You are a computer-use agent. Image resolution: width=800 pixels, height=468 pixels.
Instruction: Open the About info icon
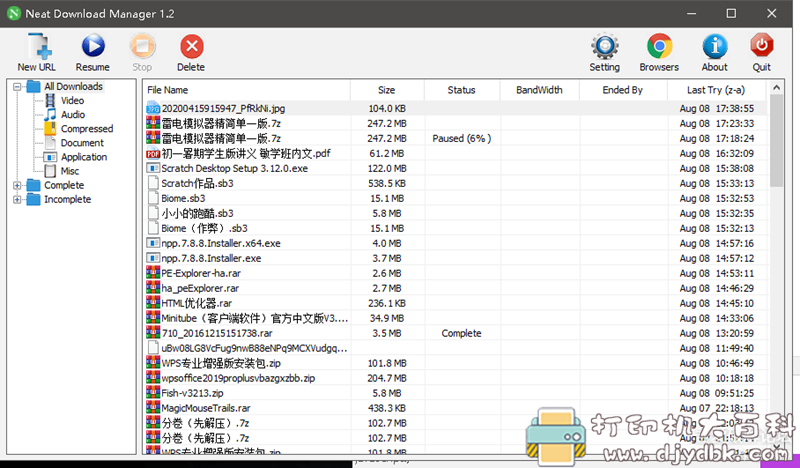pyautogui.click(x=715, y=46)
